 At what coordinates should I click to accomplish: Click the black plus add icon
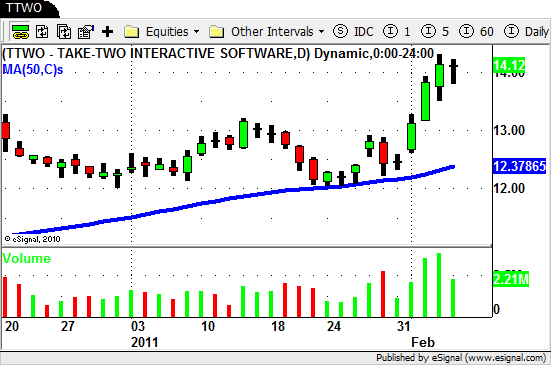point(108,32)
